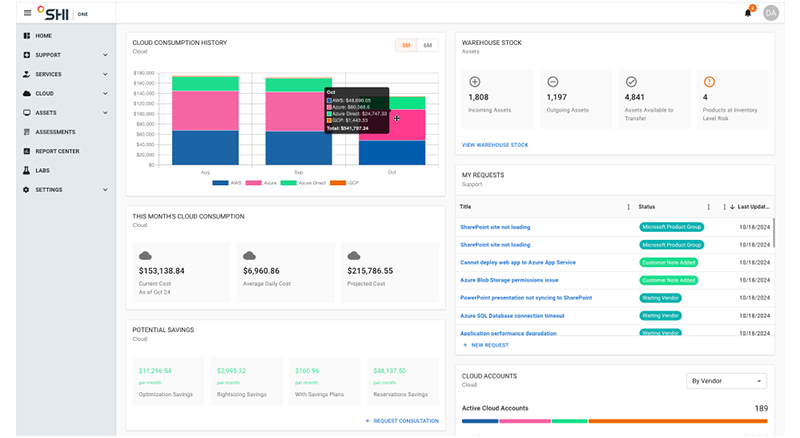Screen dimensions: 800x438
Task: Go to Home in sidebar
Action: click(x=43, y=36)
